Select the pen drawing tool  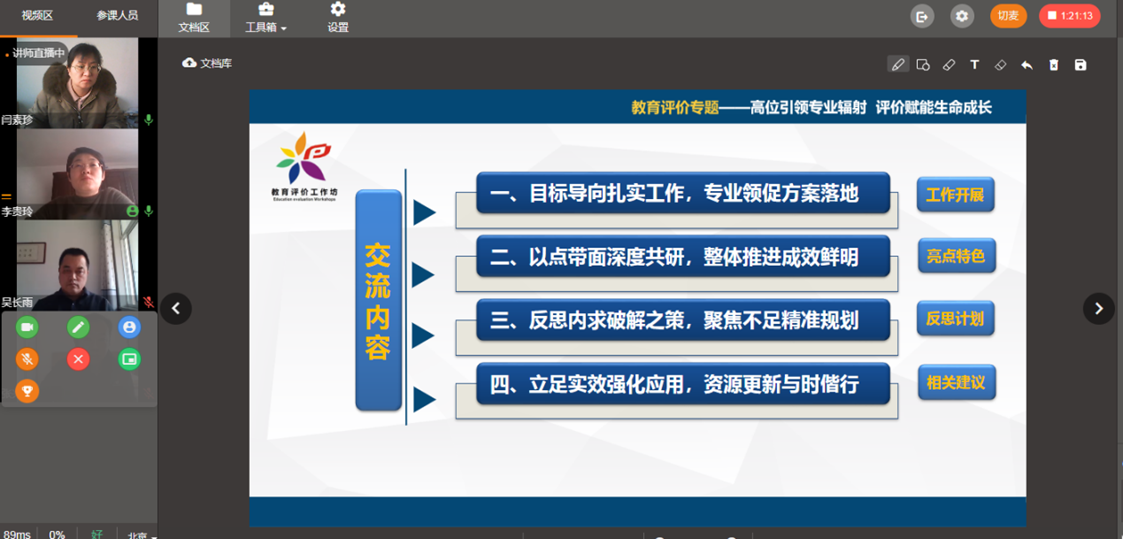click(x=897, y=65)
